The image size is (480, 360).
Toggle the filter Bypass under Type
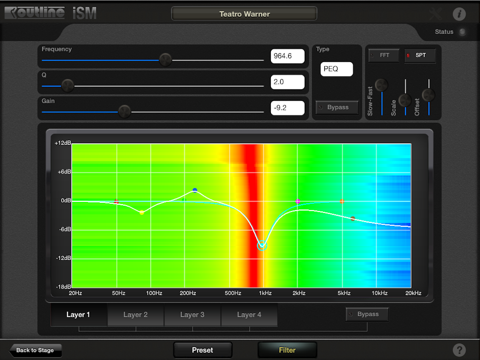(337, 107)
